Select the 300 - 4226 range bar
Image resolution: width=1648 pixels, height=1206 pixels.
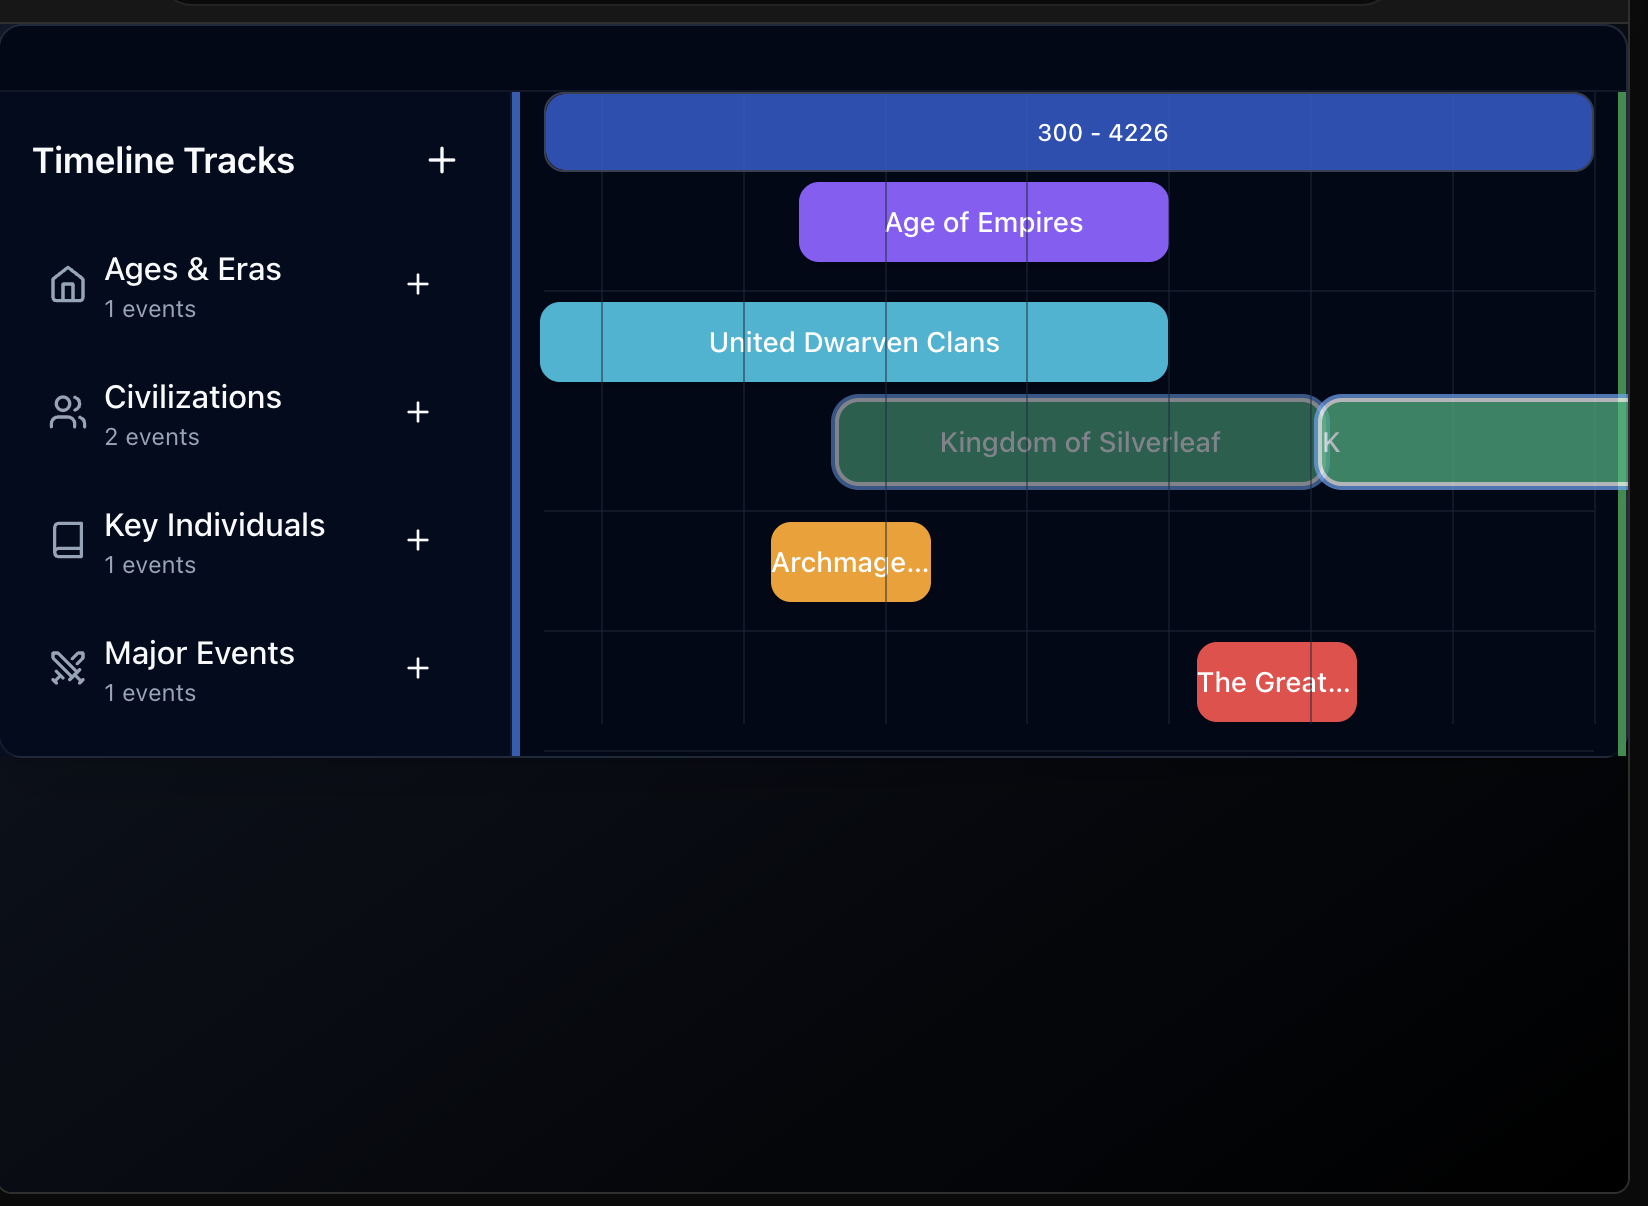pos(1069,132)
